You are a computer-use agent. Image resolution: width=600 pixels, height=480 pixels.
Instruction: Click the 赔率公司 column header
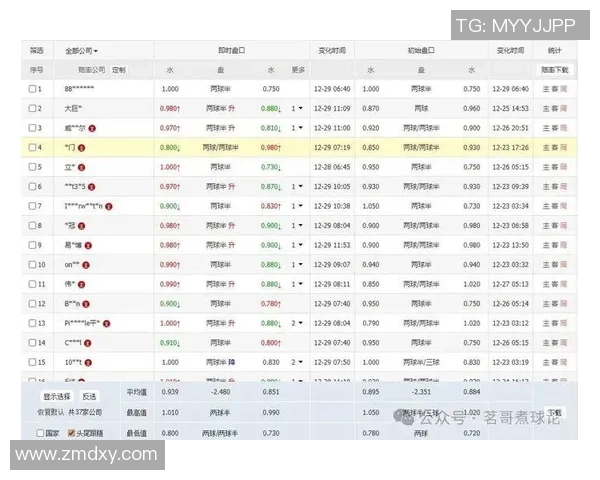coord(91,70)
